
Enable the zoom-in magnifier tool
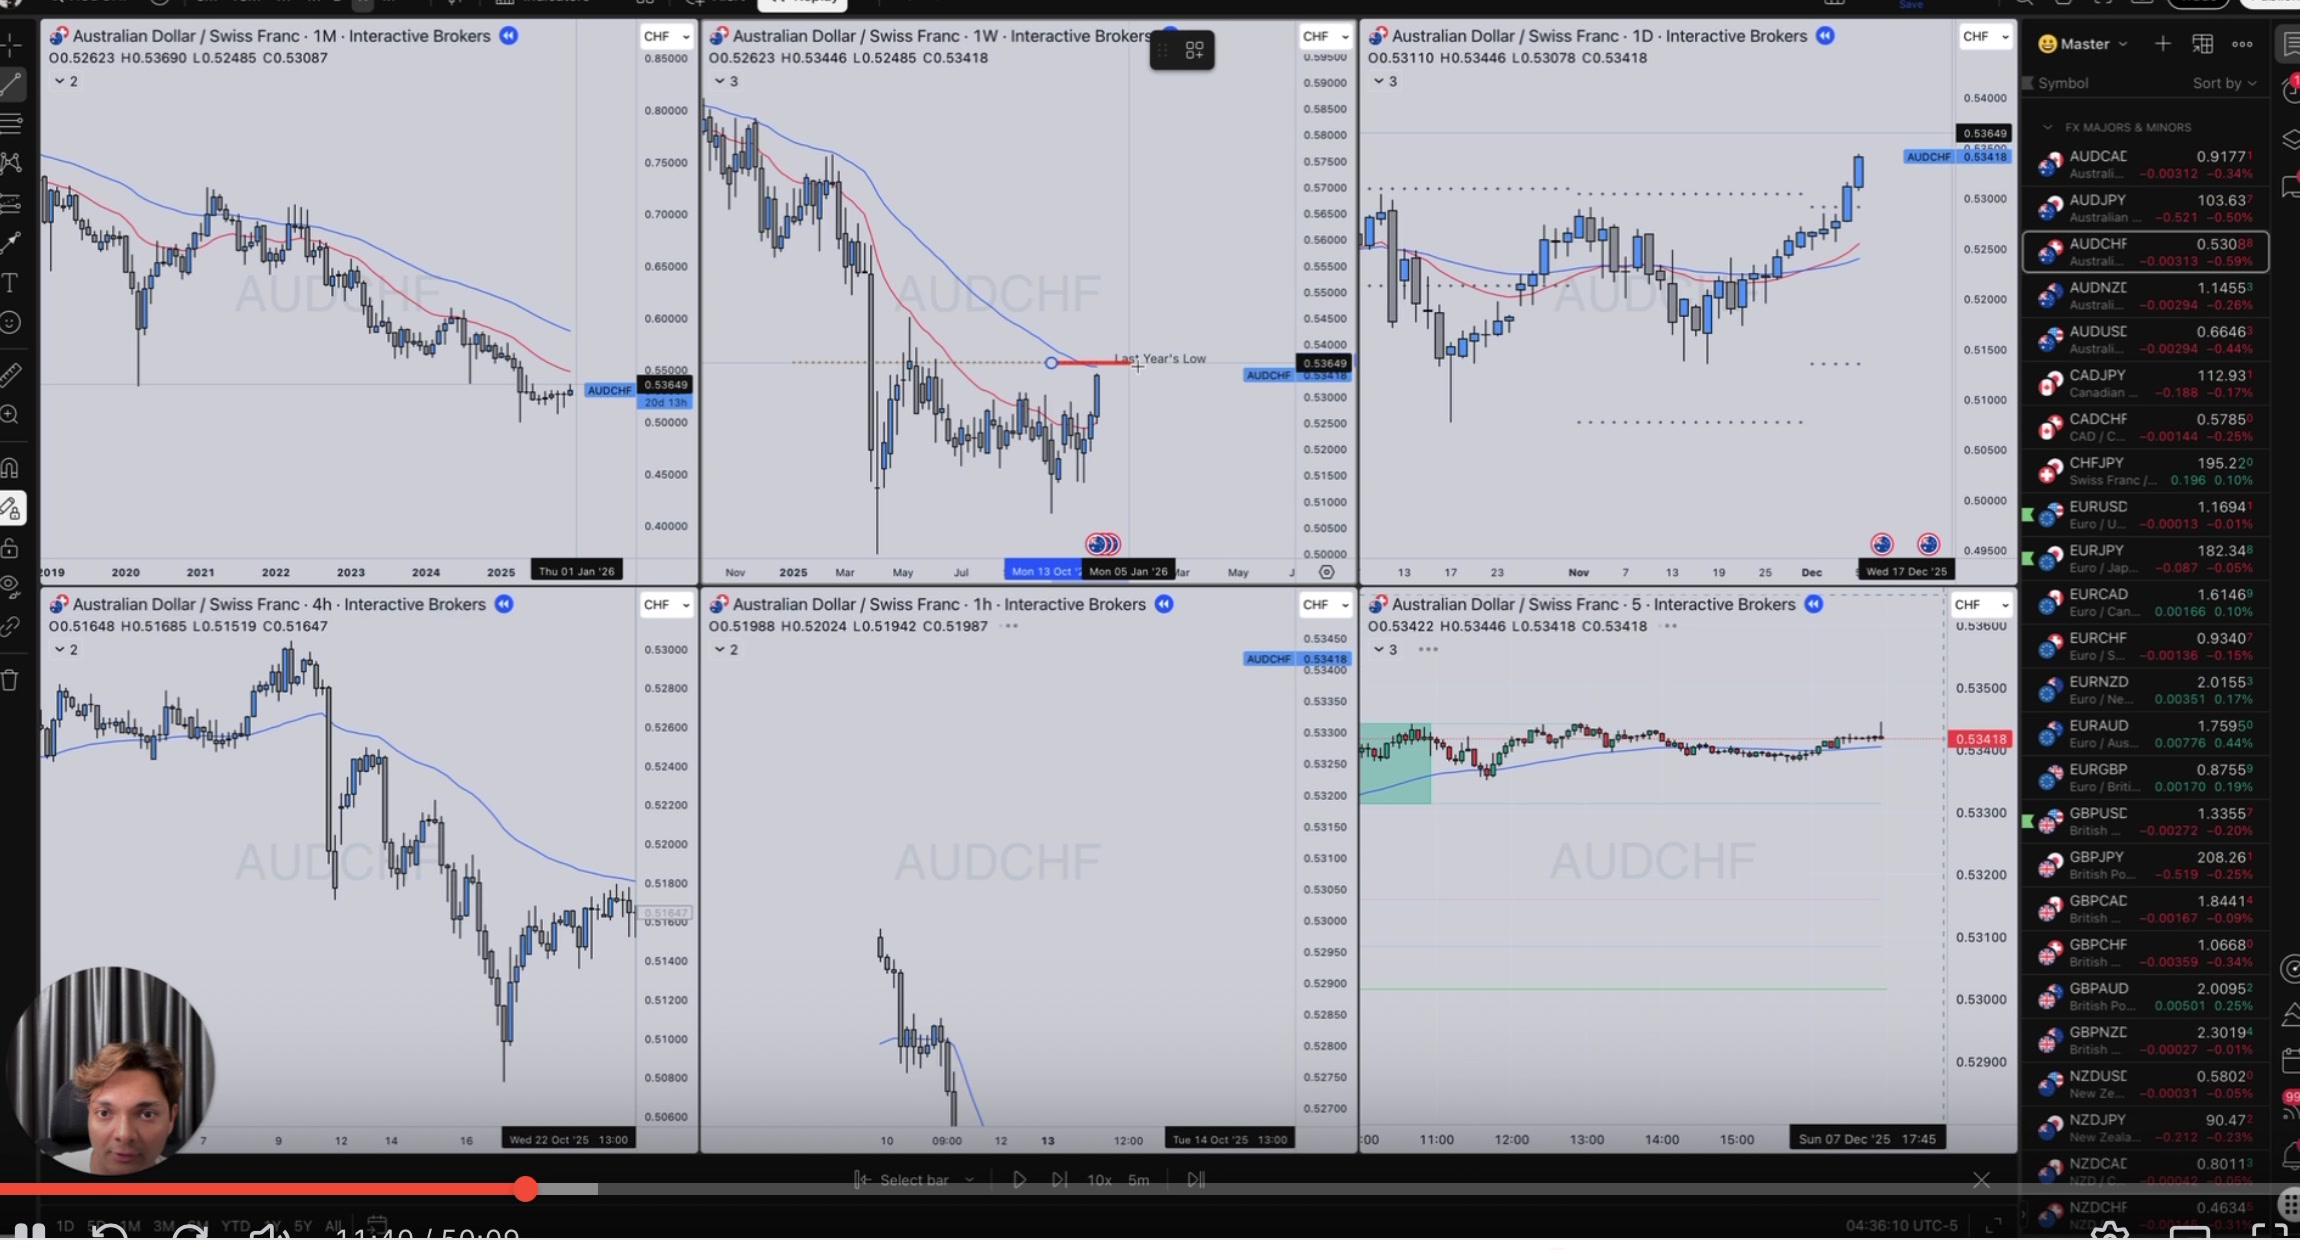click(x=12, y=415)
